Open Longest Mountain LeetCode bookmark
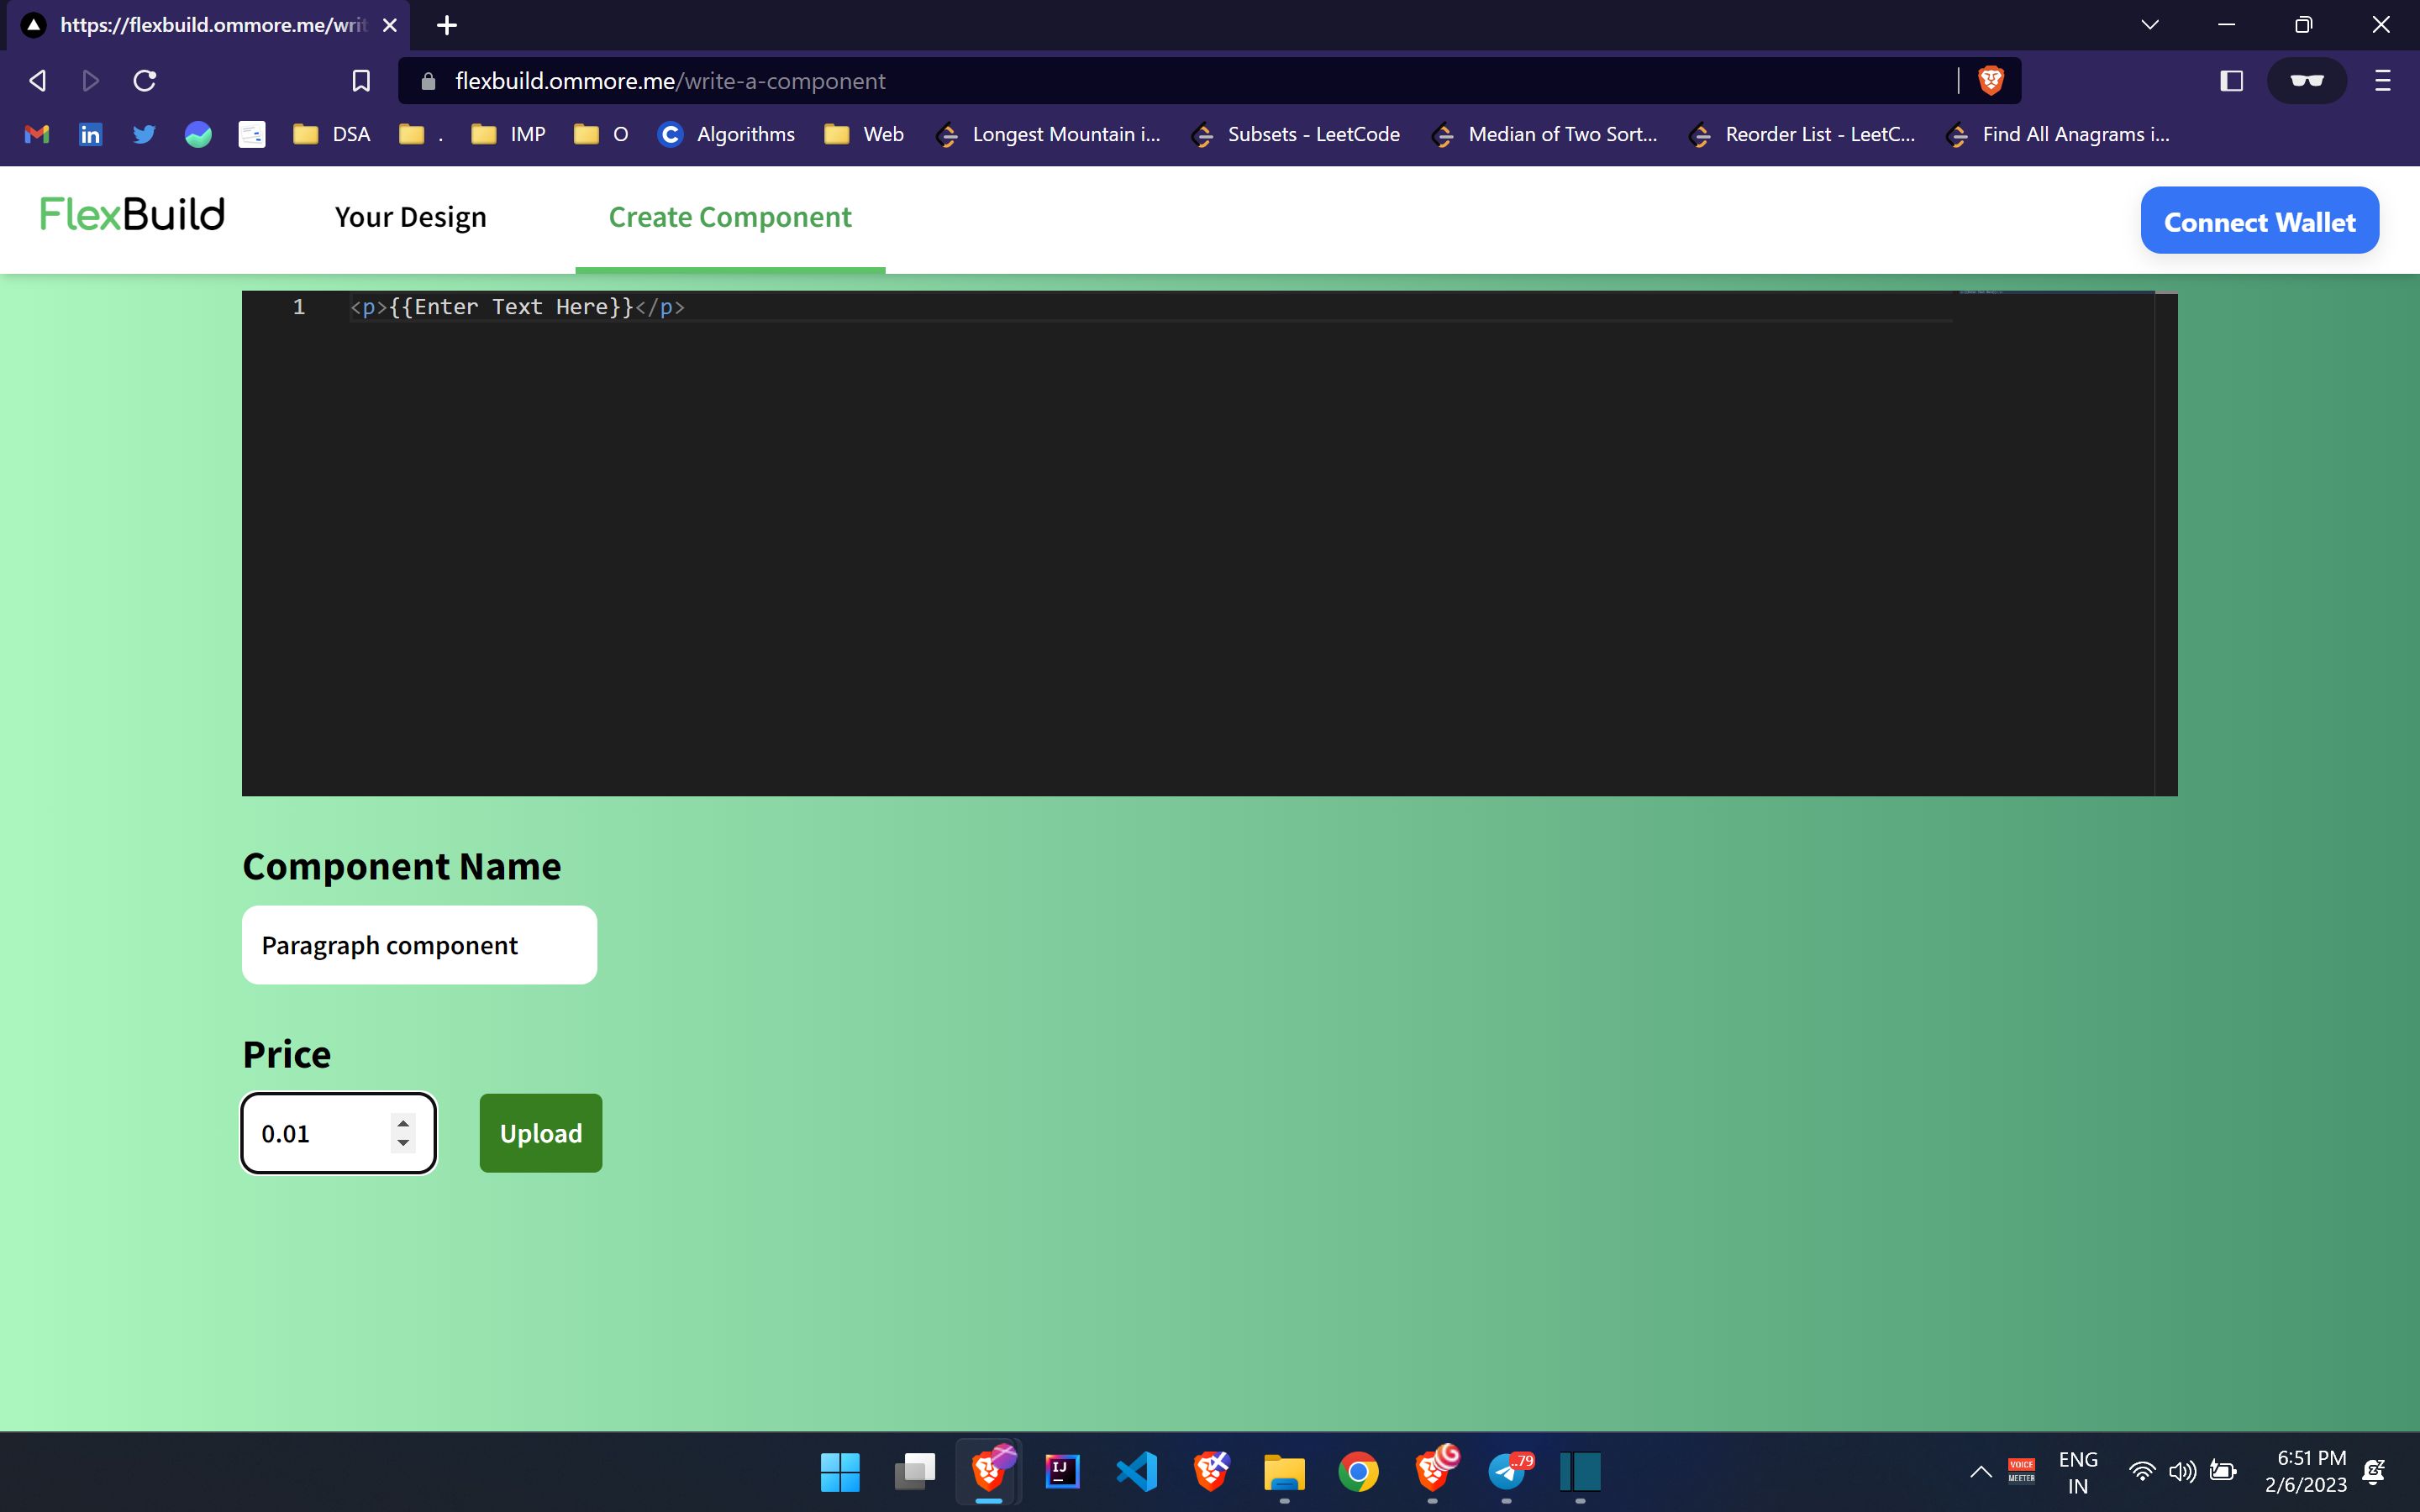2420x1512 pixels. pos(1047,134)
